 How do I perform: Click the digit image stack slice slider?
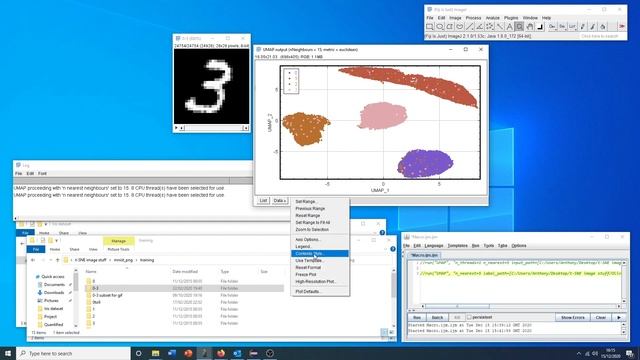click(214, 128)
